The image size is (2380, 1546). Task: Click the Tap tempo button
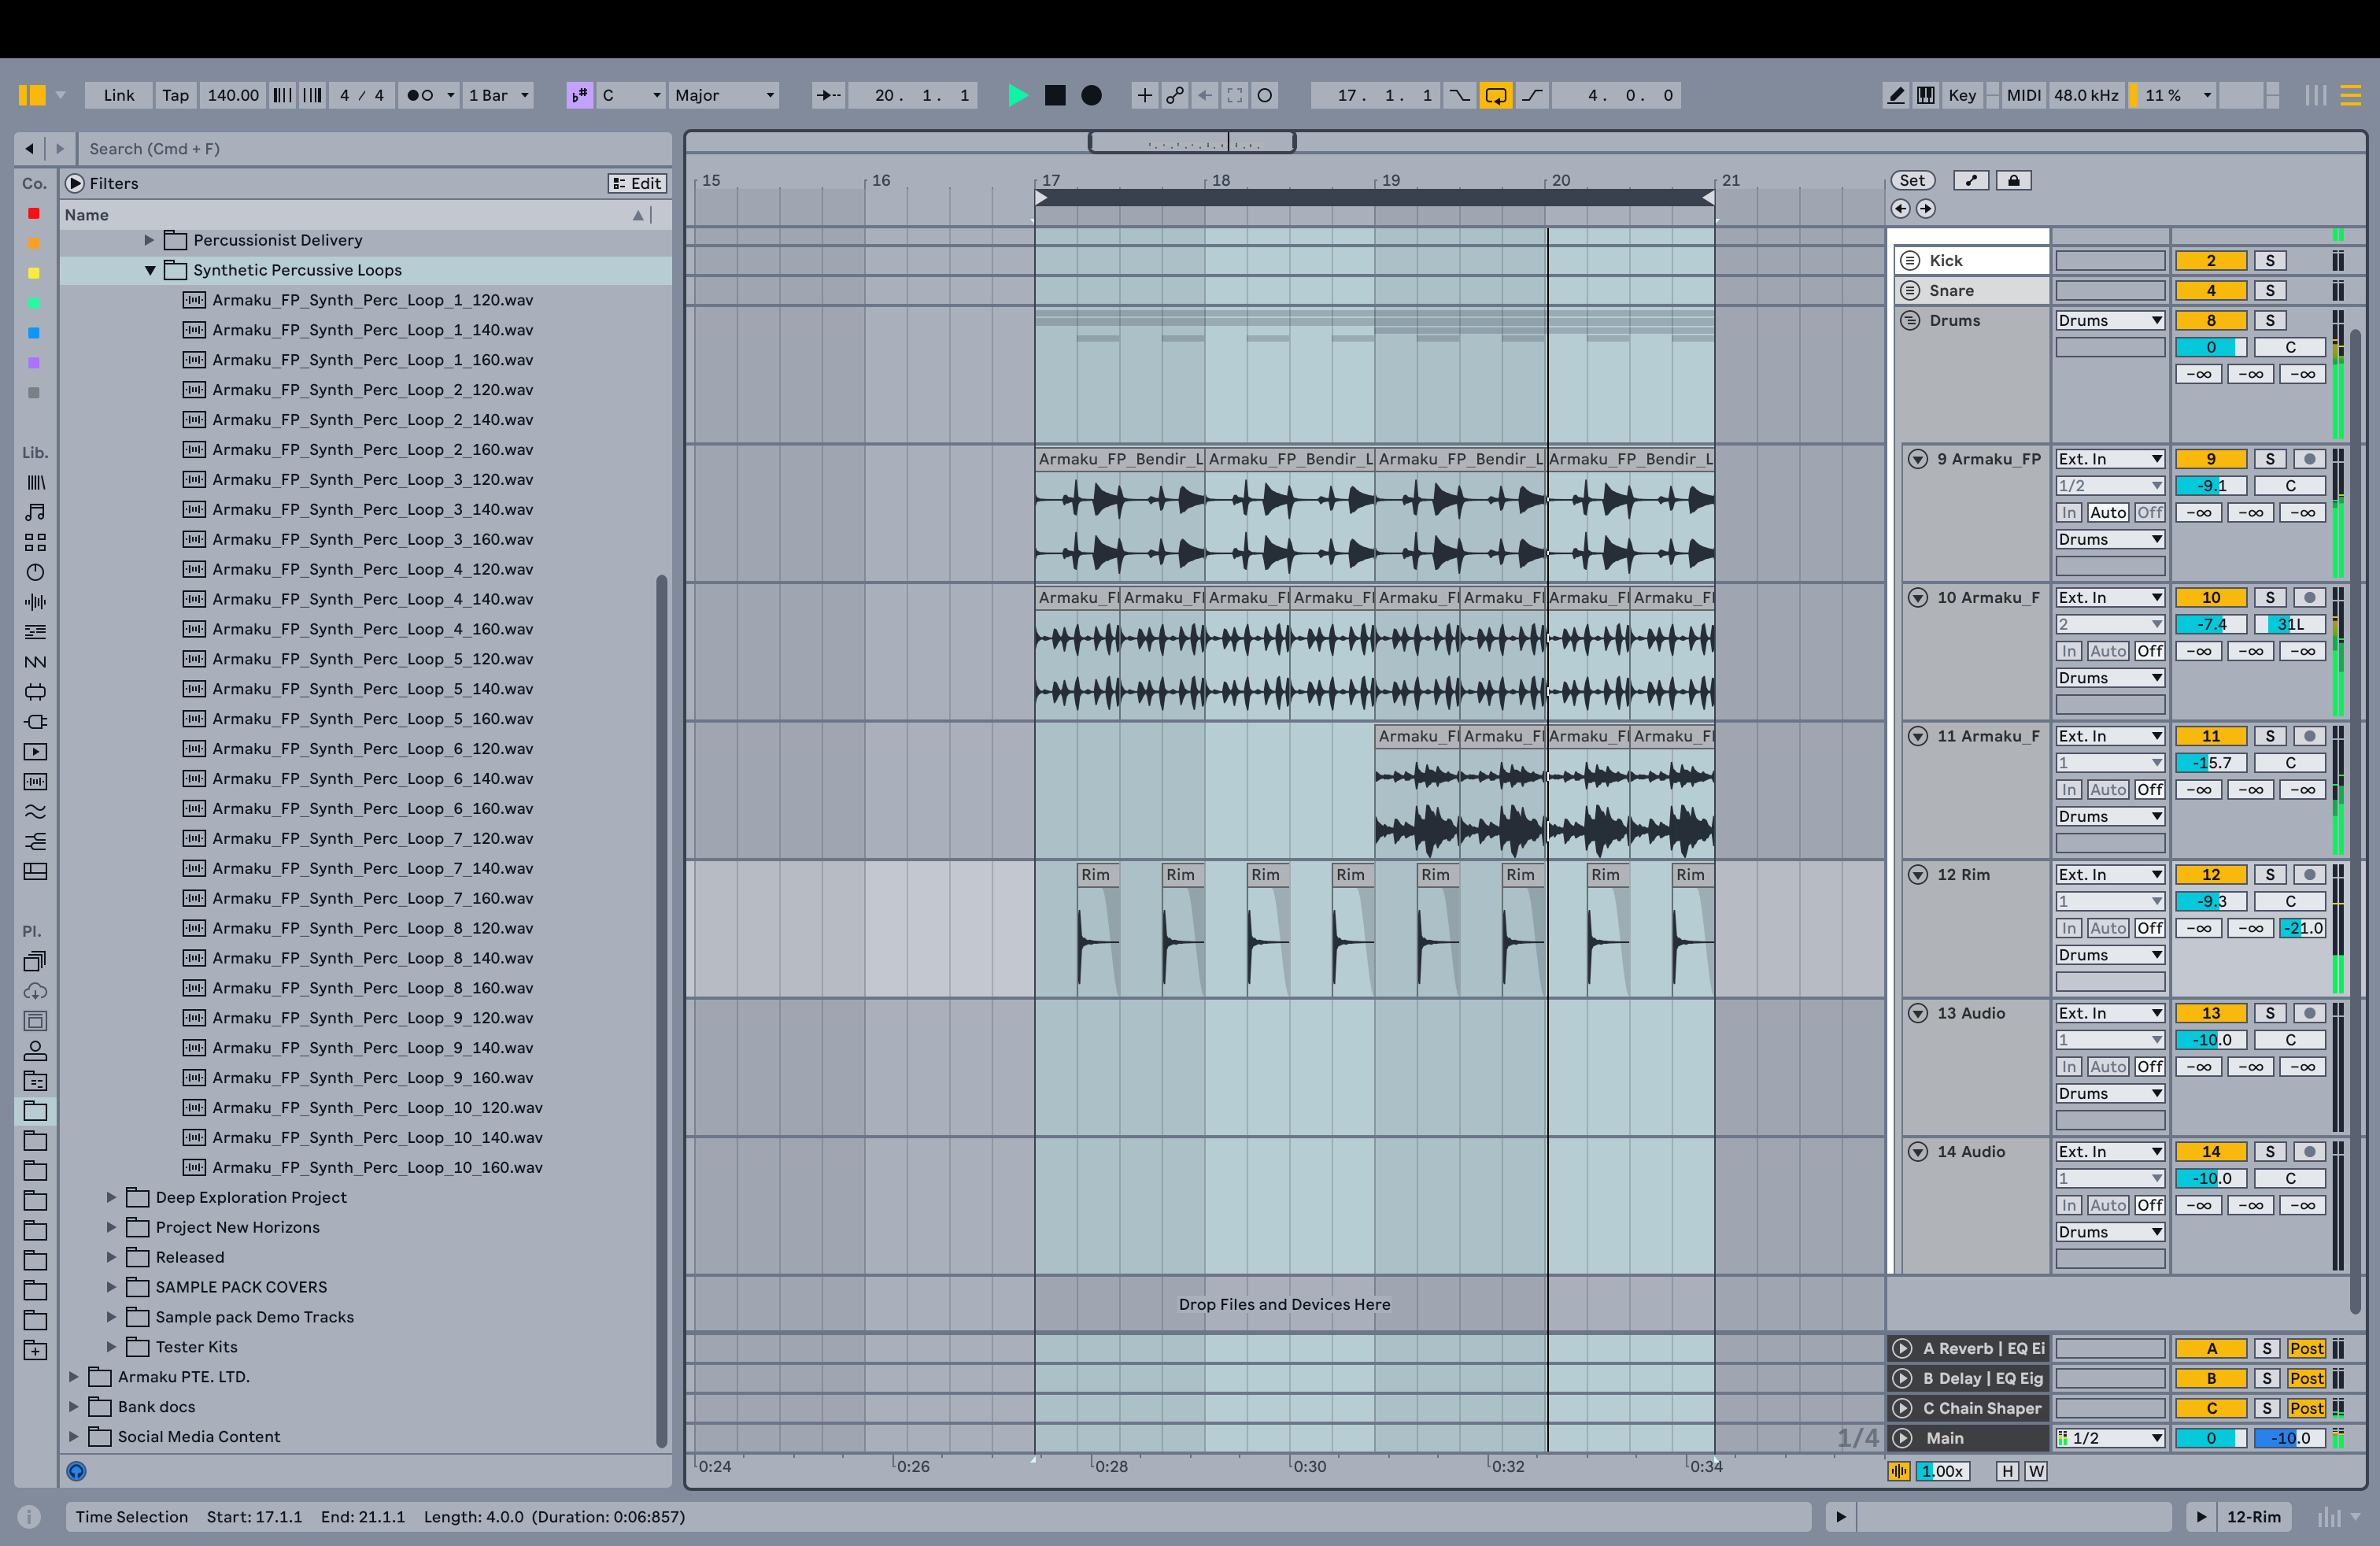[175, 95]
